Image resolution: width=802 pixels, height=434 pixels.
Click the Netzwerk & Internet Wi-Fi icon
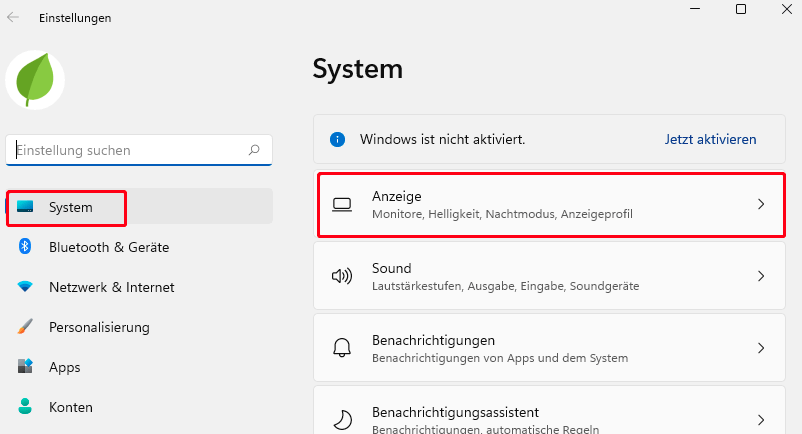[x=26, y=287]
